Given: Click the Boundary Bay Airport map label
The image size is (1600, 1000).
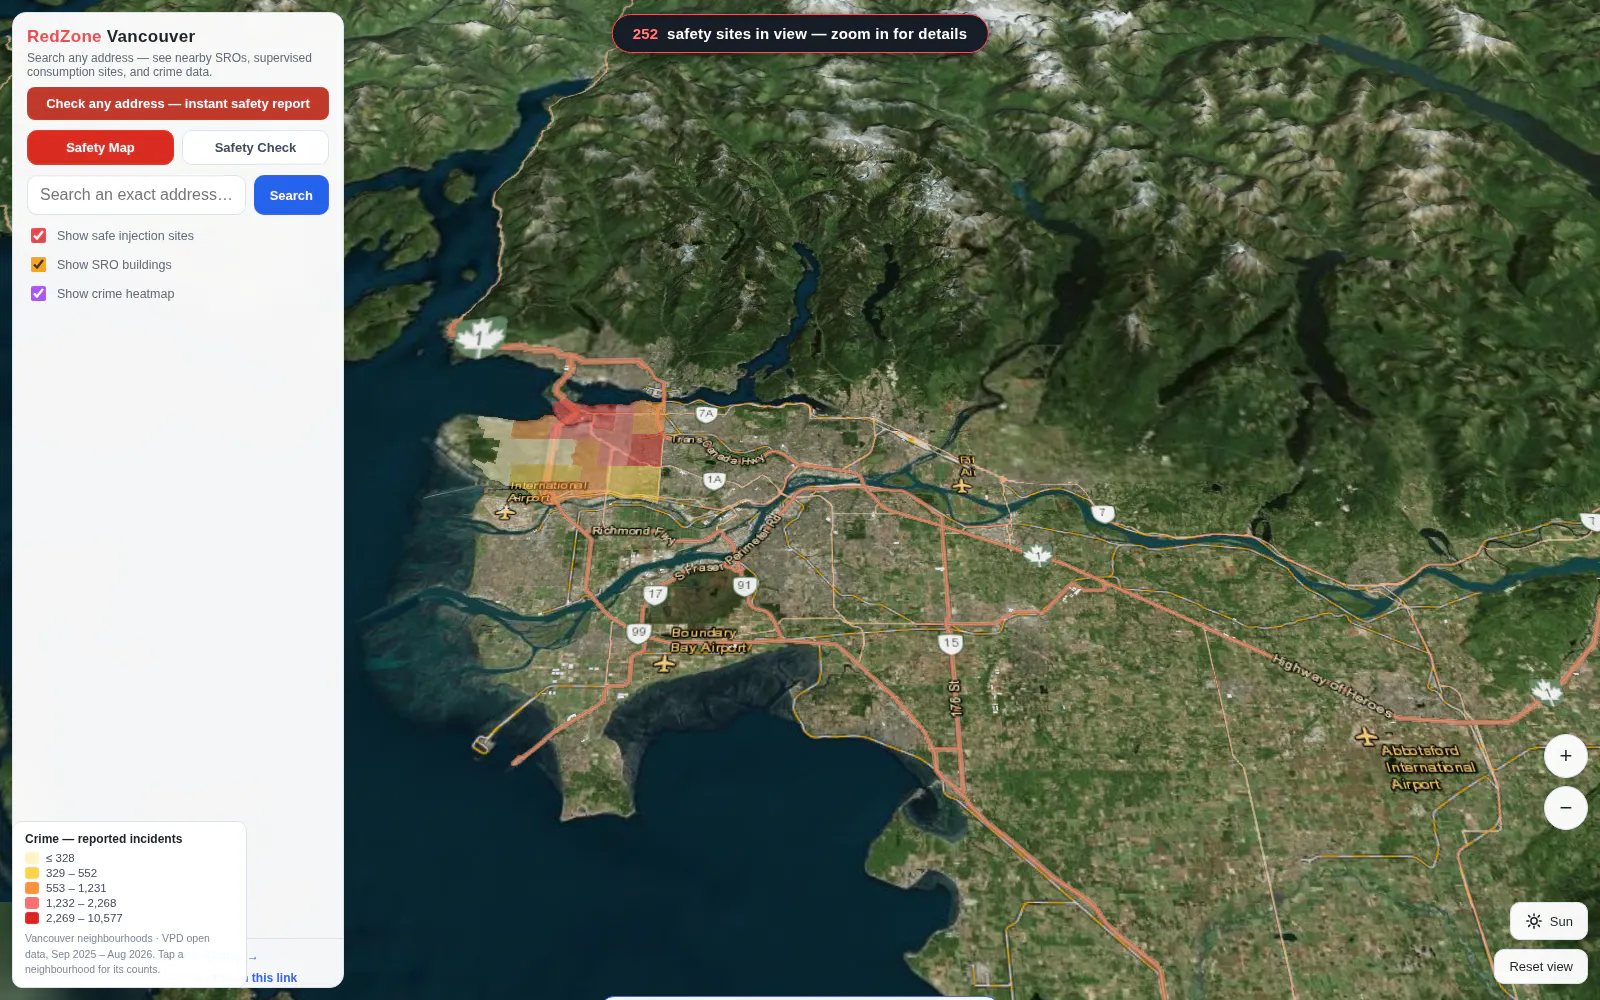Looking at the screenshot, I should coord(708,640).
